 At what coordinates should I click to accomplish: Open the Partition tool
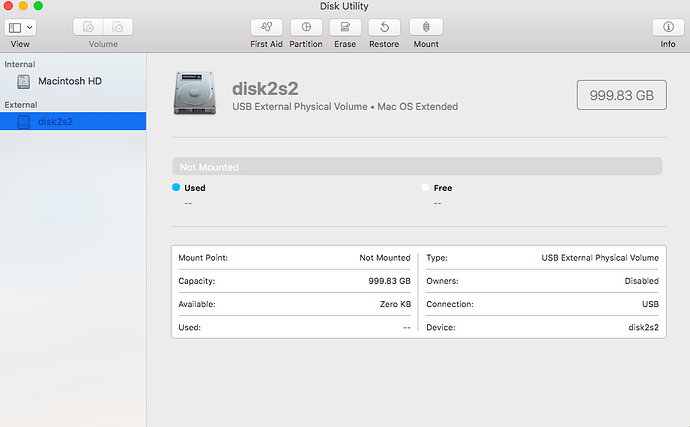(x=306, y=27)
